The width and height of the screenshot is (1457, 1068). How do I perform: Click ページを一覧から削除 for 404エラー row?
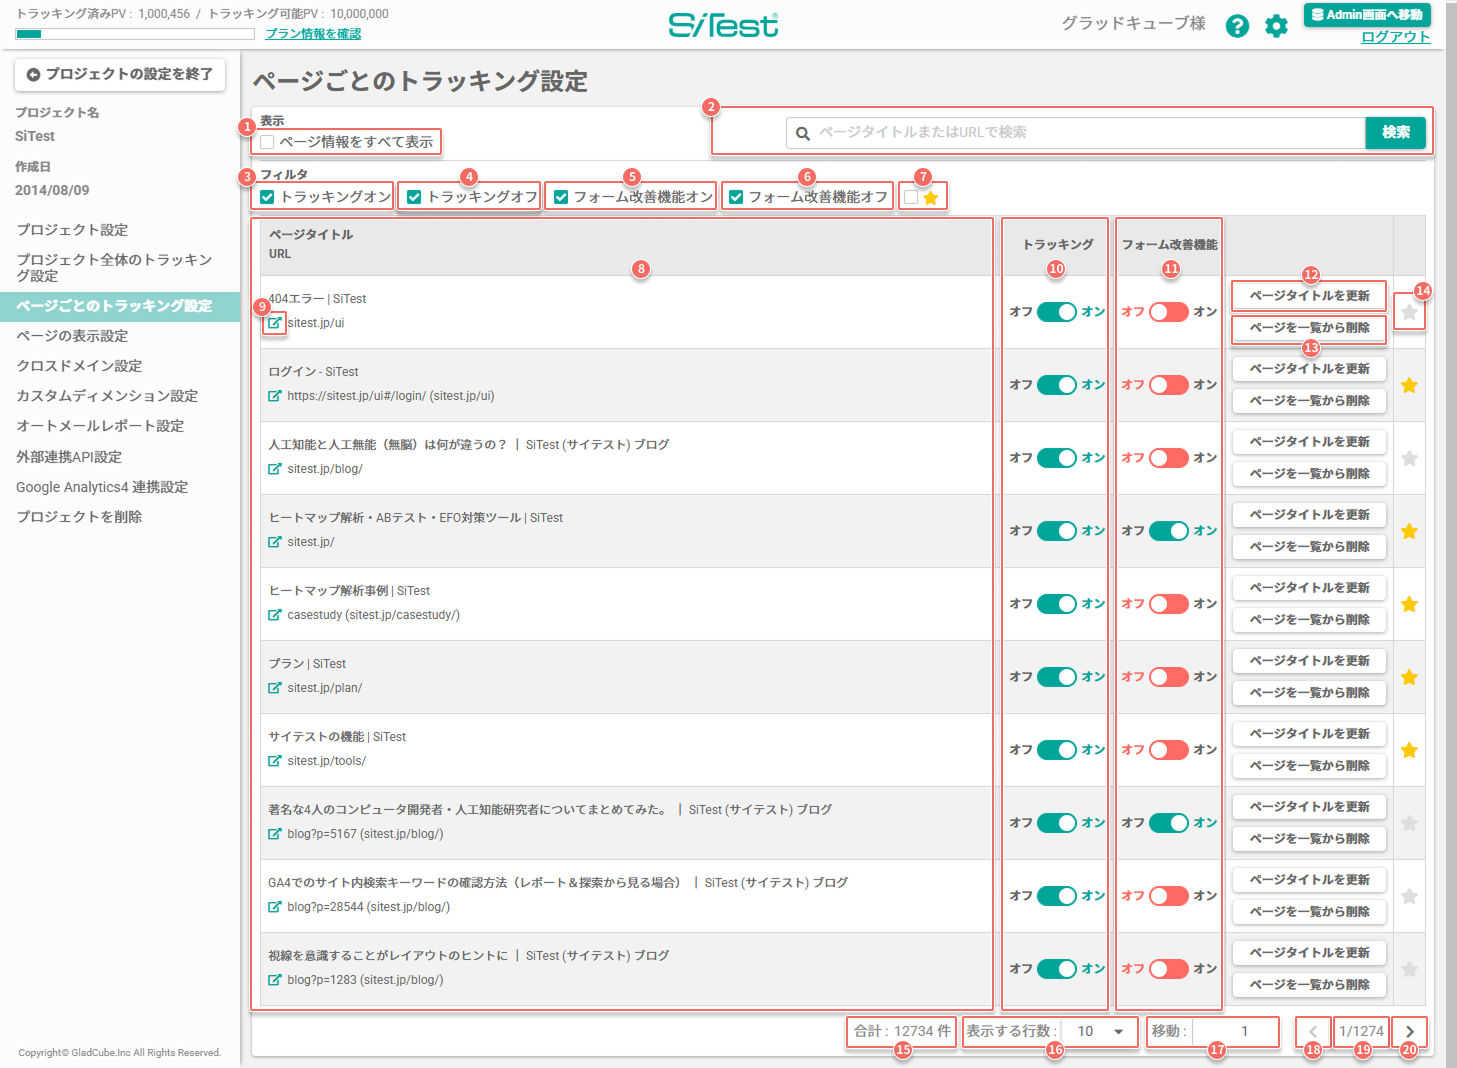pyautogui.click(x=1309, y=328)
